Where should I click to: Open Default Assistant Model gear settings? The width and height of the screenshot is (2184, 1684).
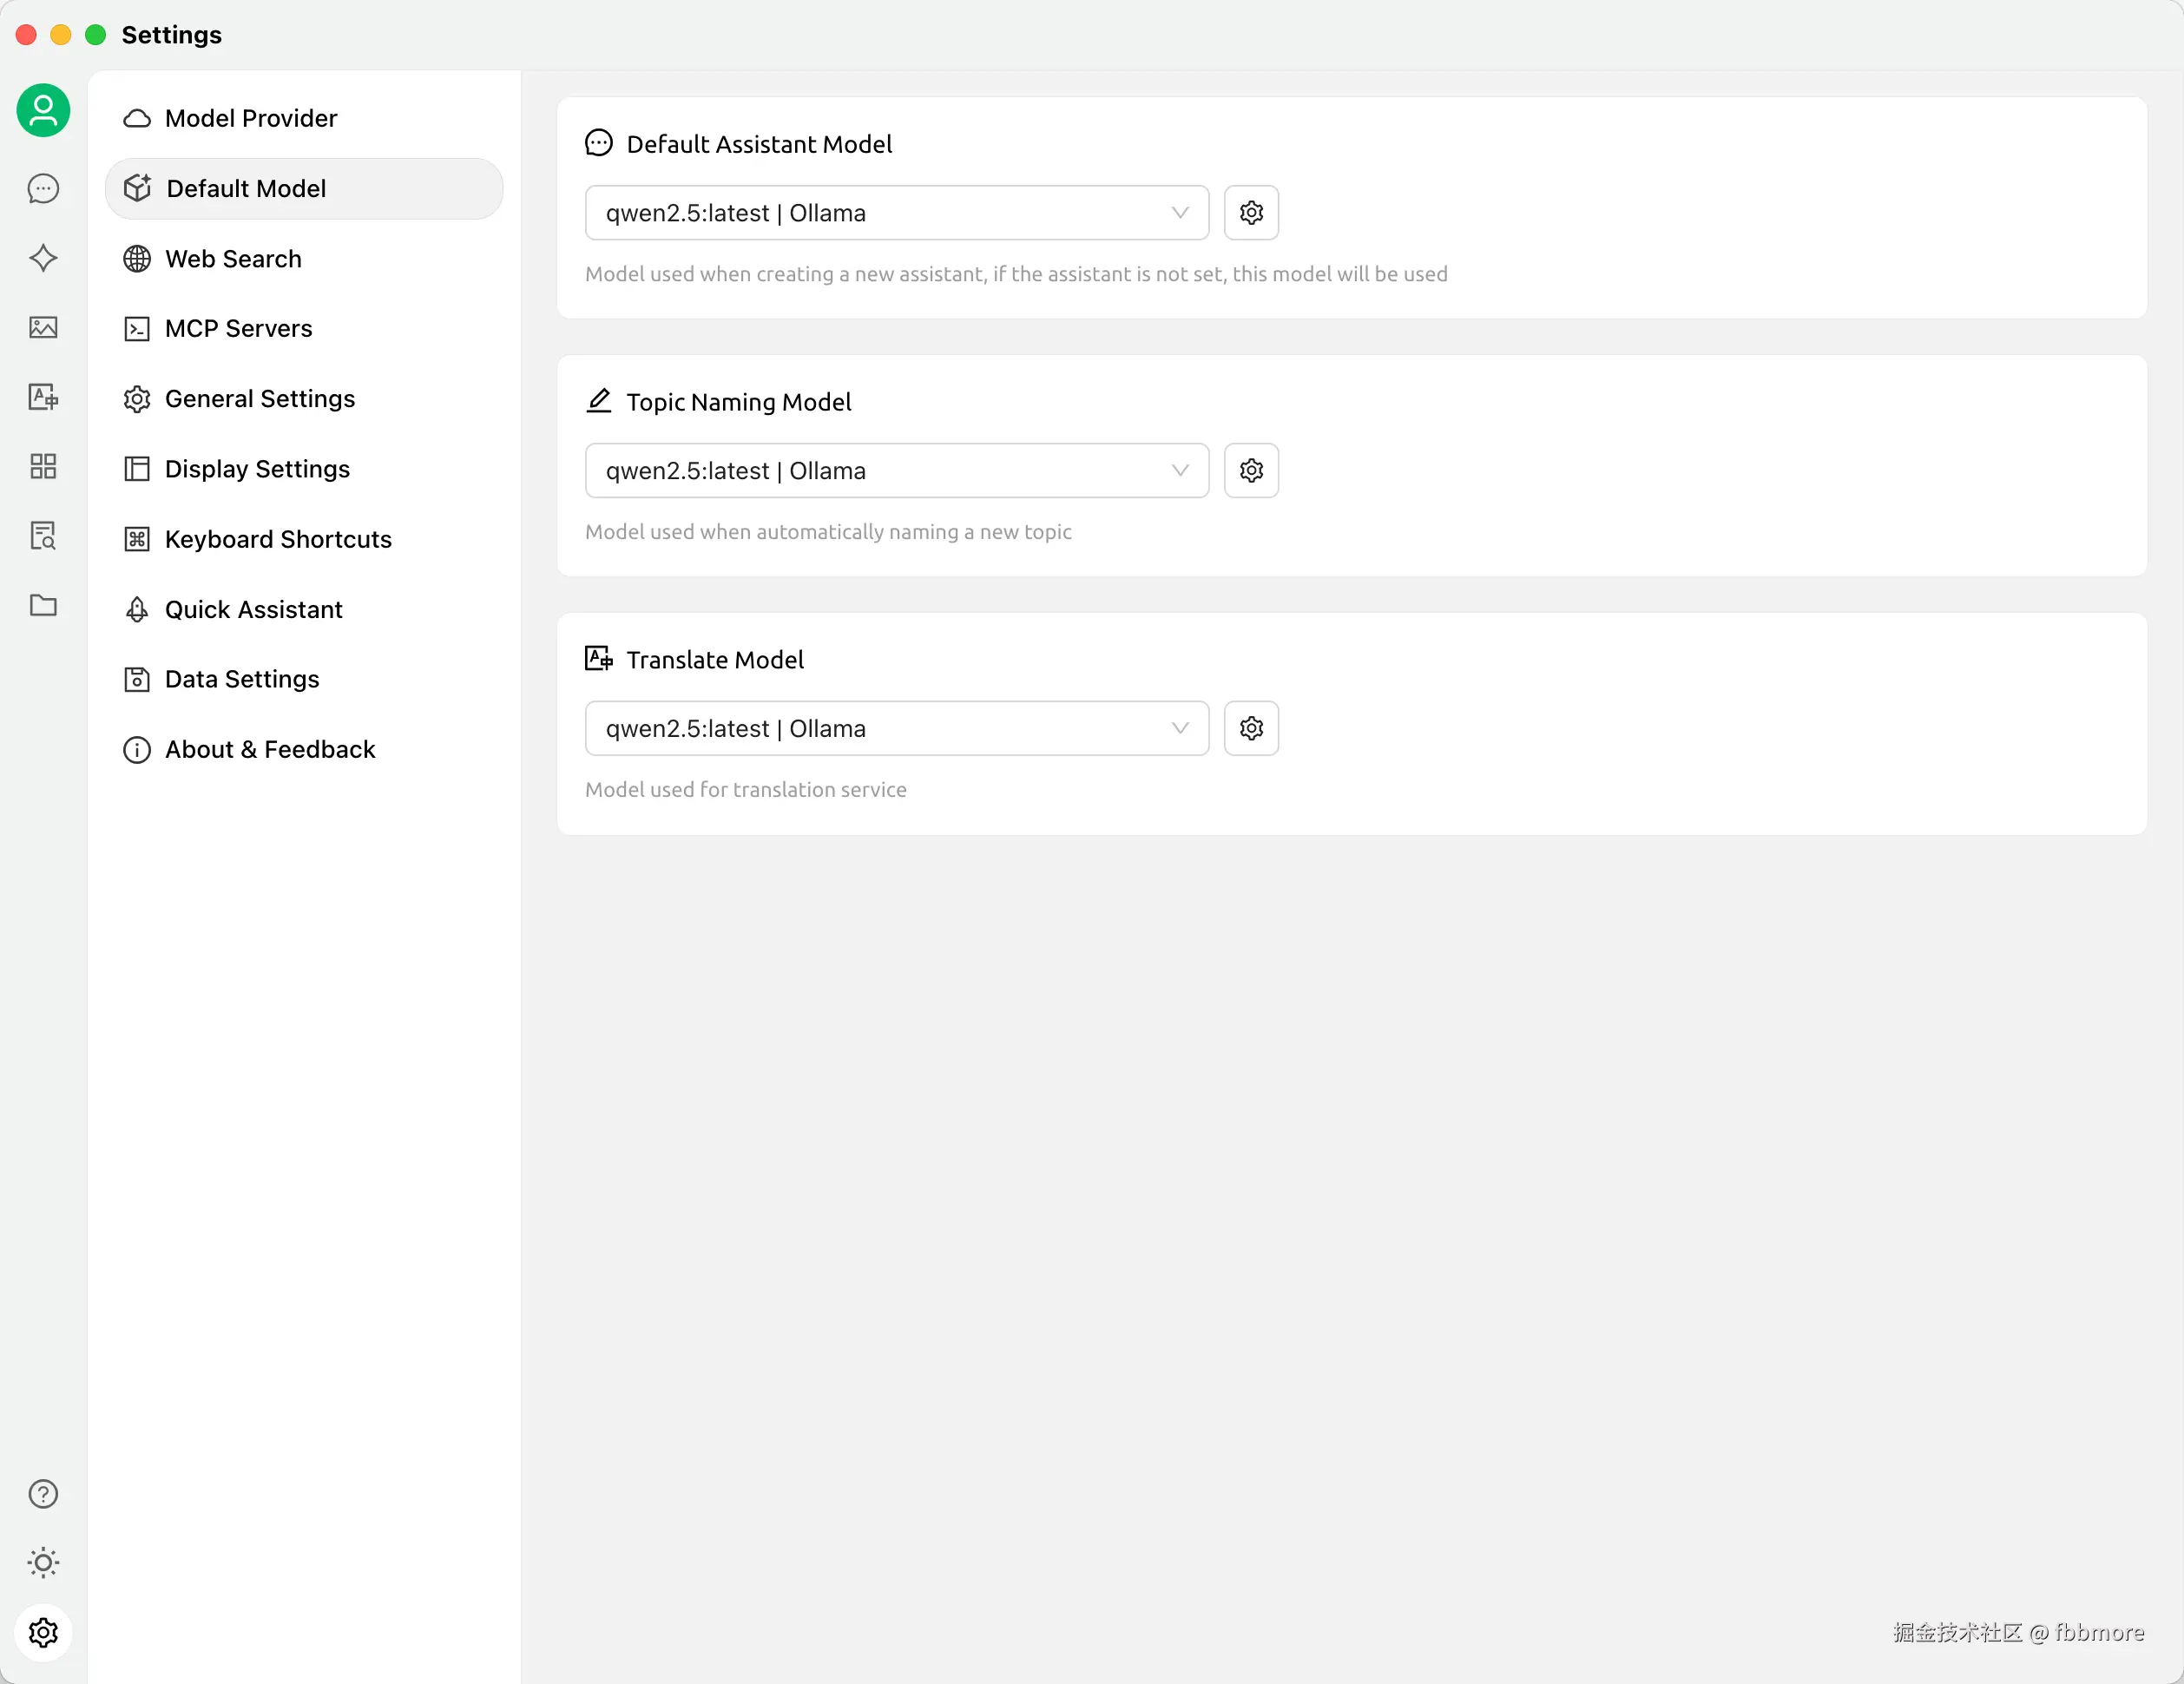click(1251, 213)
